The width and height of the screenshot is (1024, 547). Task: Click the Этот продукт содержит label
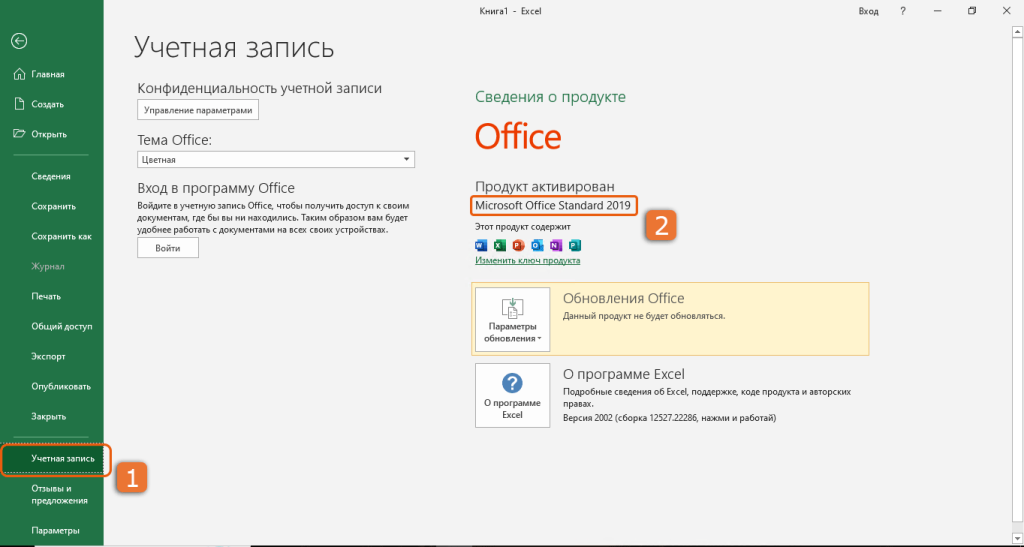[x=523, y=227]
